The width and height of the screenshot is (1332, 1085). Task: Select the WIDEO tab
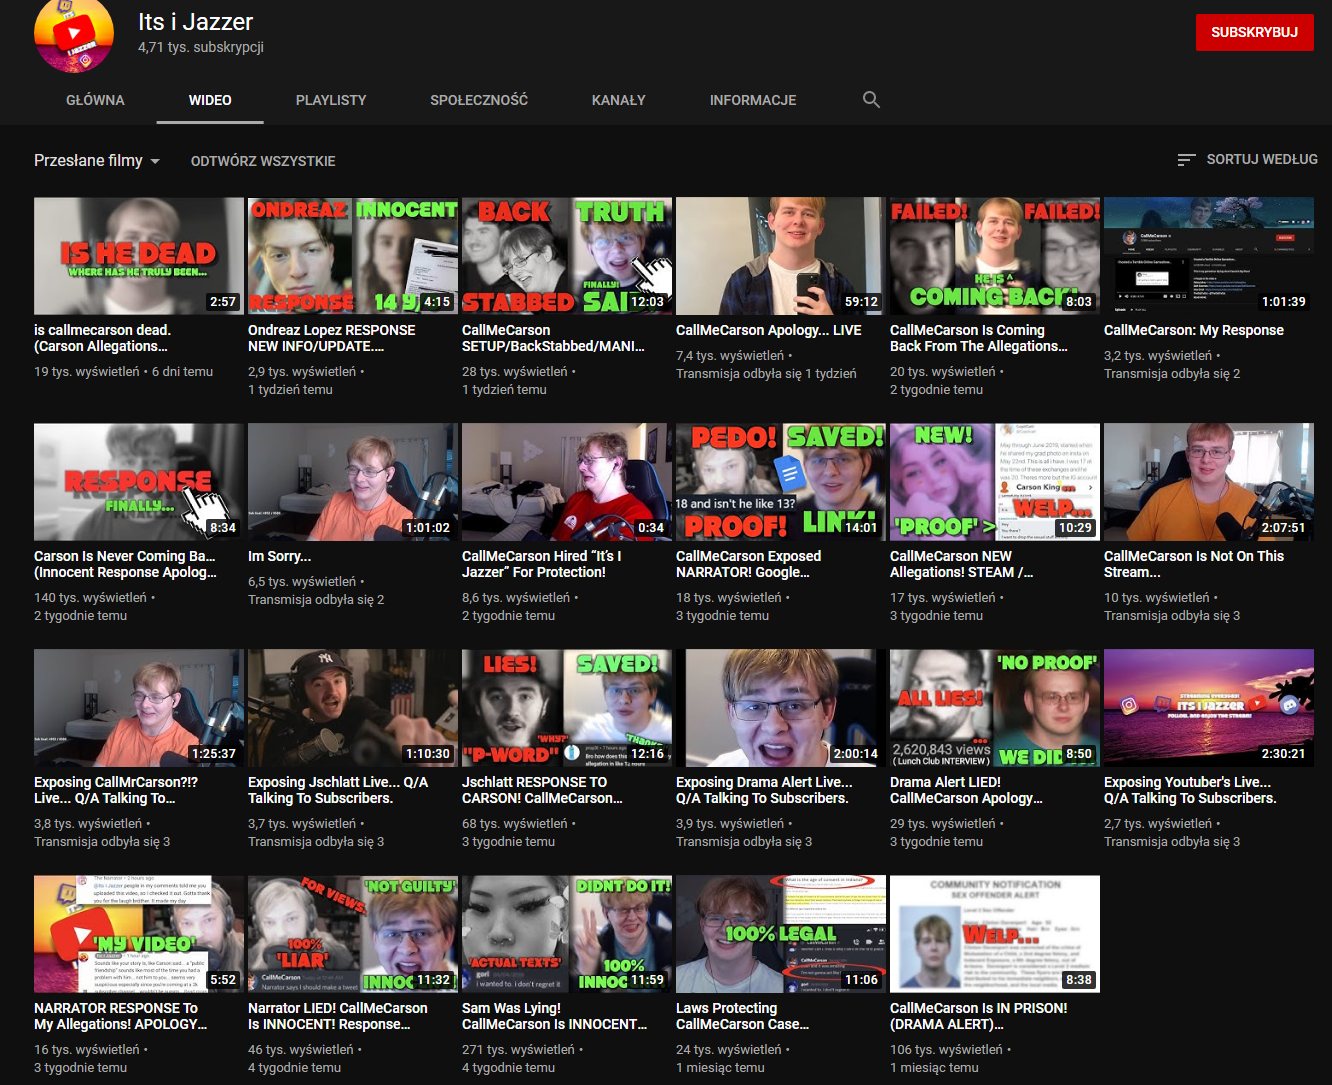click(x=210, y=100)
